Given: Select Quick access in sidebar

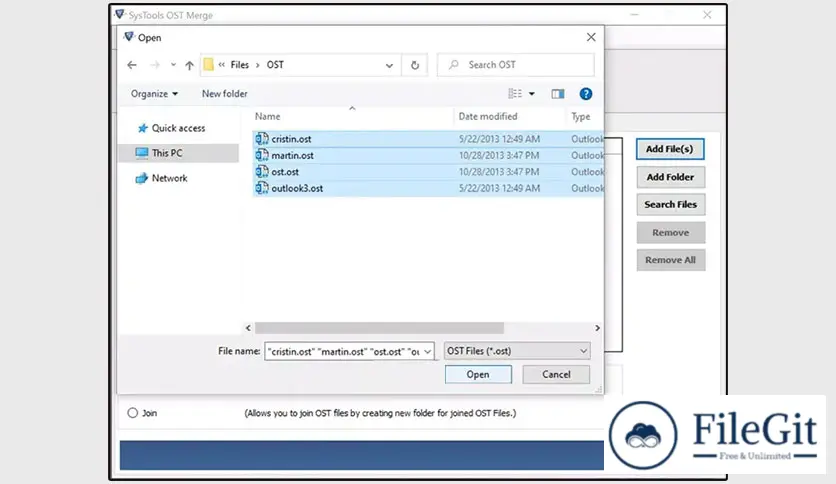Looking at the screenshot, I should 178,128.
